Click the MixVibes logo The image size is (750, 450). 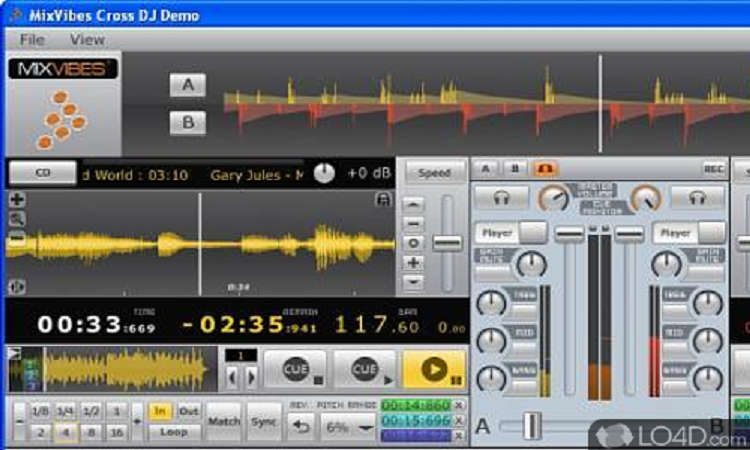[x=63, y=69]
